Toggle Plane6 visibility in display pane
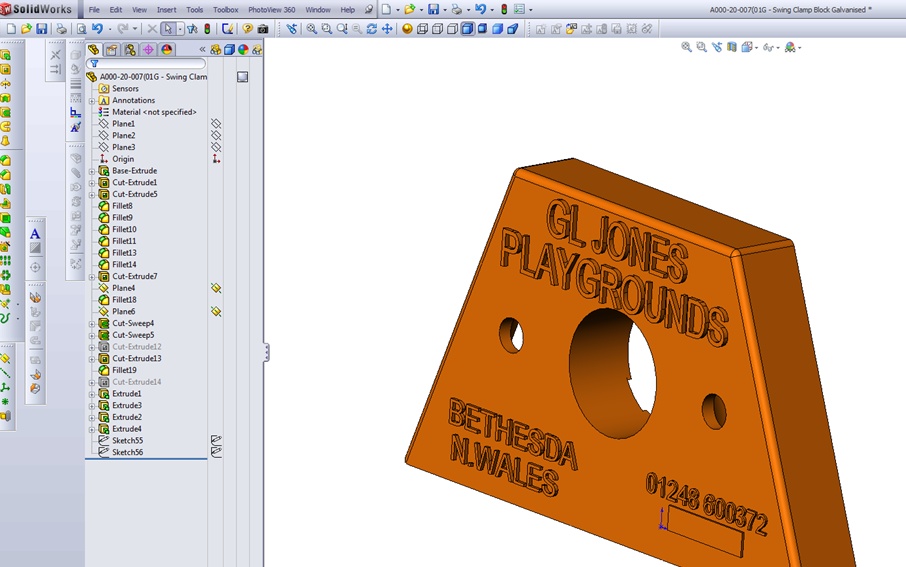The height and width of the screenshot is (567, 906). click(x=216, y=312)
